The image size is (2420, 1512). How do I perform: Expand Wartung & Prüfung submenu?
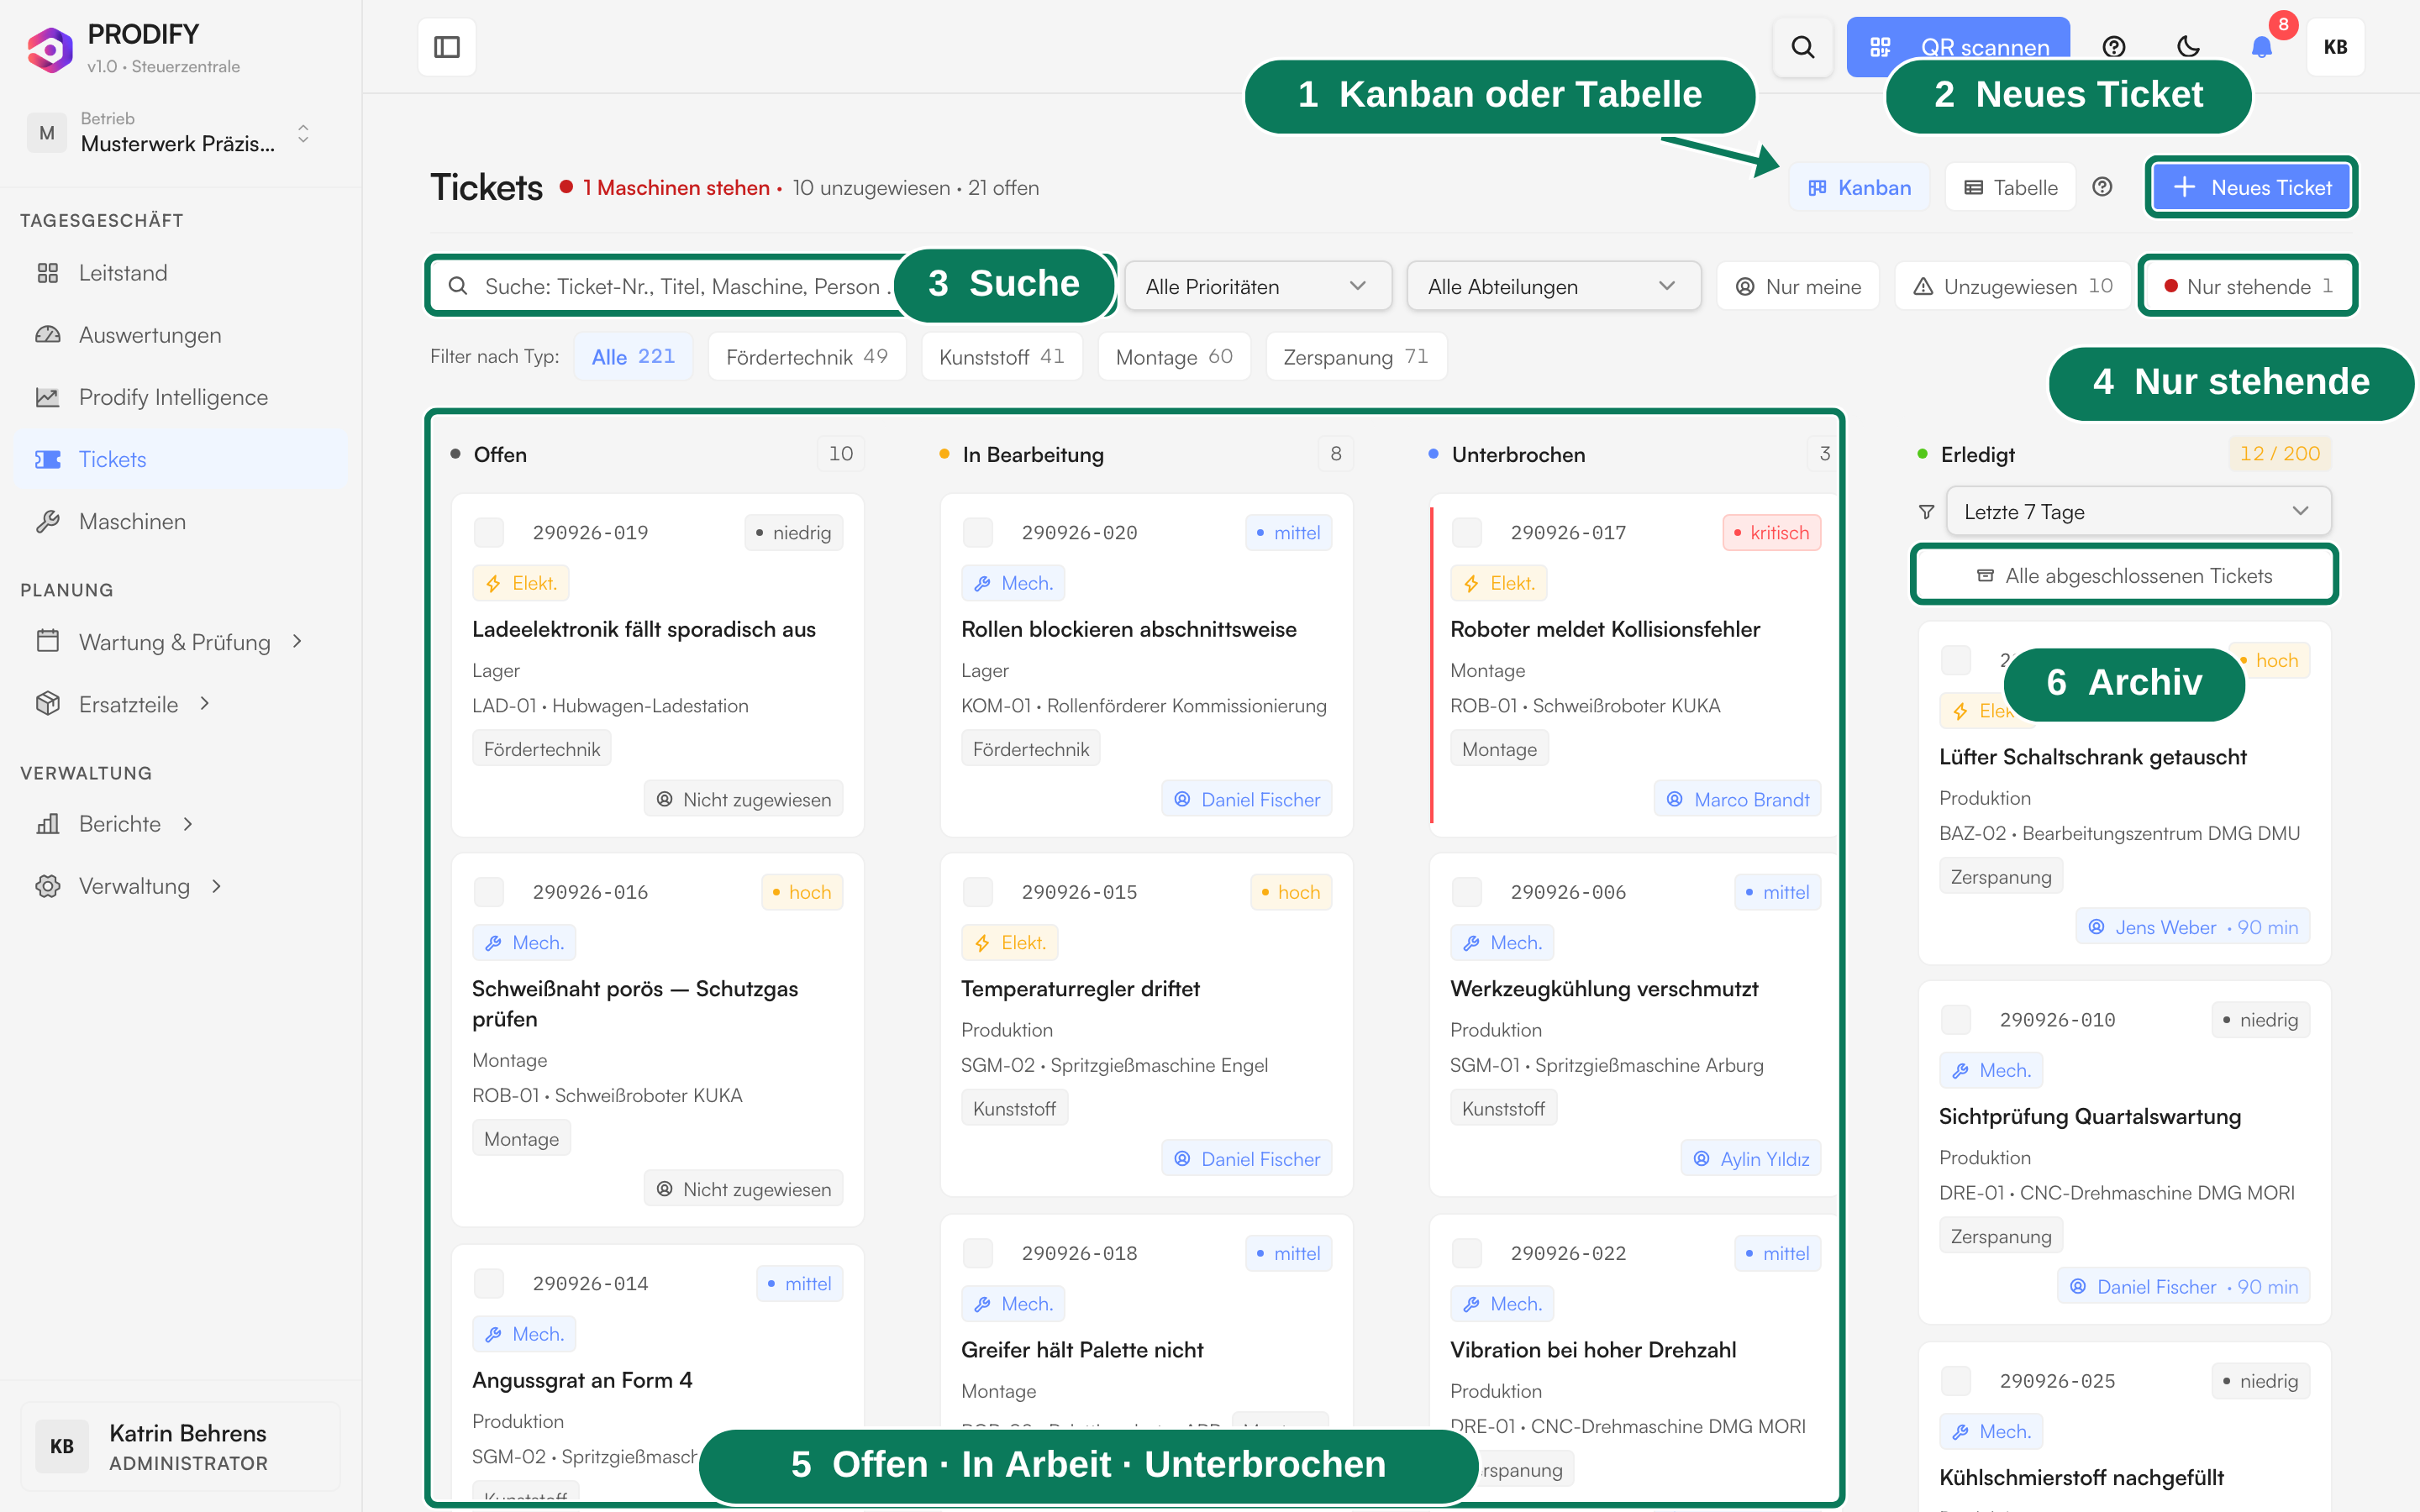coord(180,642)
